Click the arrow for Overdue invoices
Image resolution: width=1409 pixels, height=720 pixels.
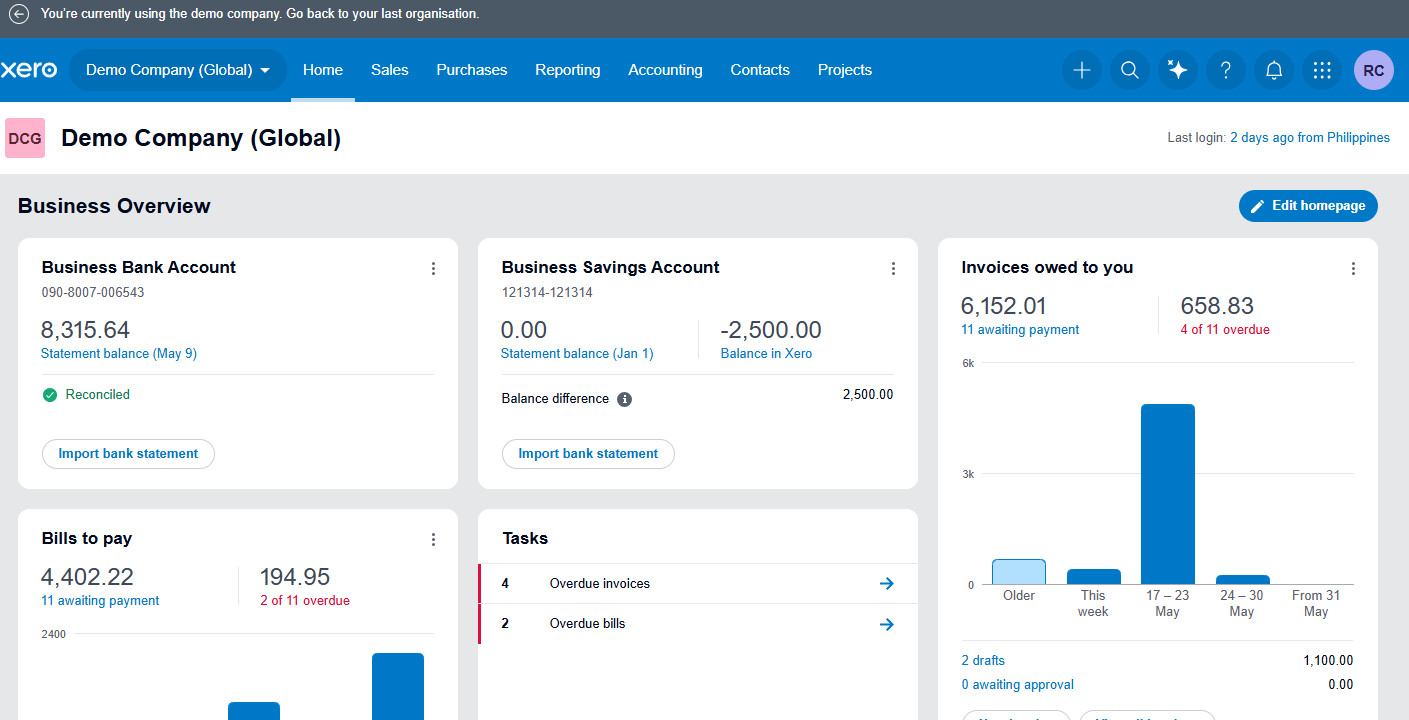tap(886, 583)
